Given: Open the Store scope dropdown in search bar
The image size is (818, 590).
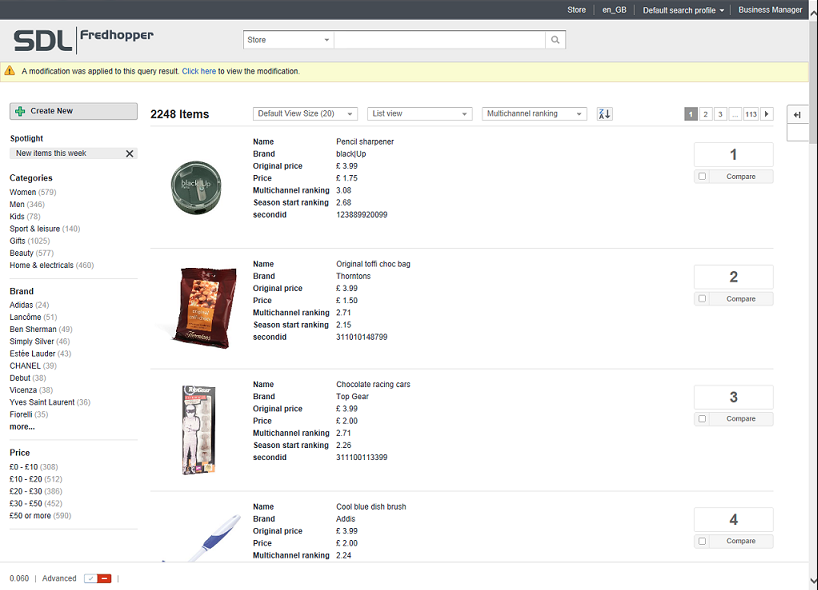Looking at the screenshot, I should pos(288,40).
